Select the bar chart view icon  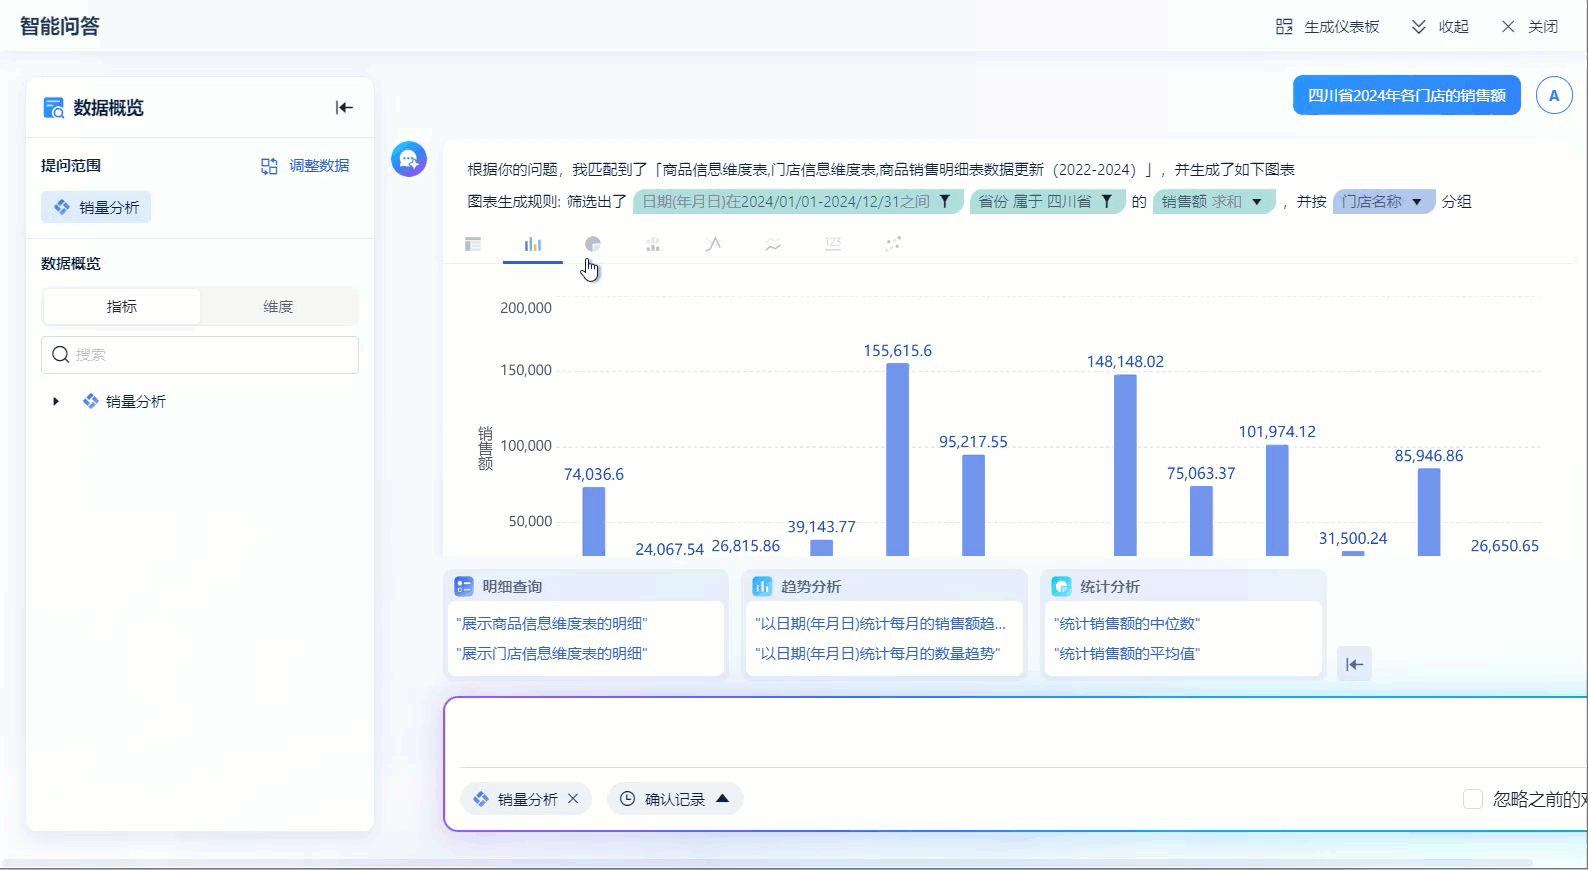pos(533,244)
